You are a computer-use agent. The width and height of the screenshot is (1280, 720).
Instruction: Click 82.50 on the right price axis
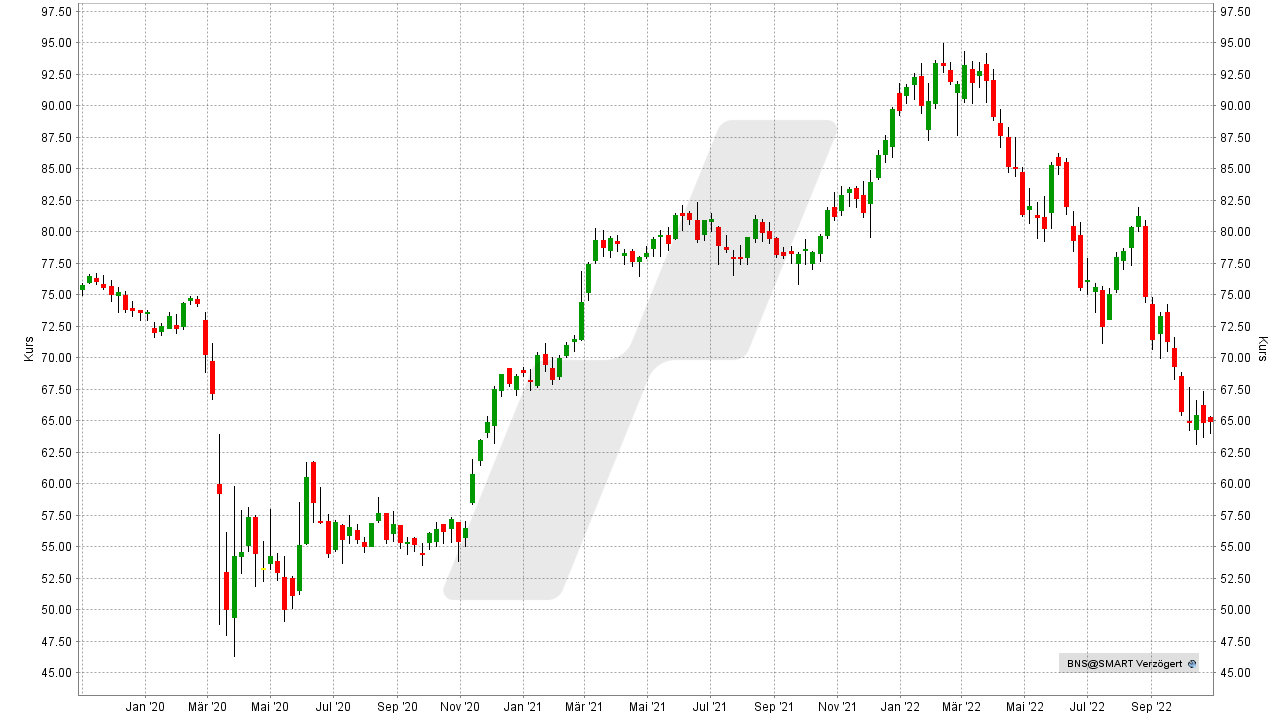1236,201
